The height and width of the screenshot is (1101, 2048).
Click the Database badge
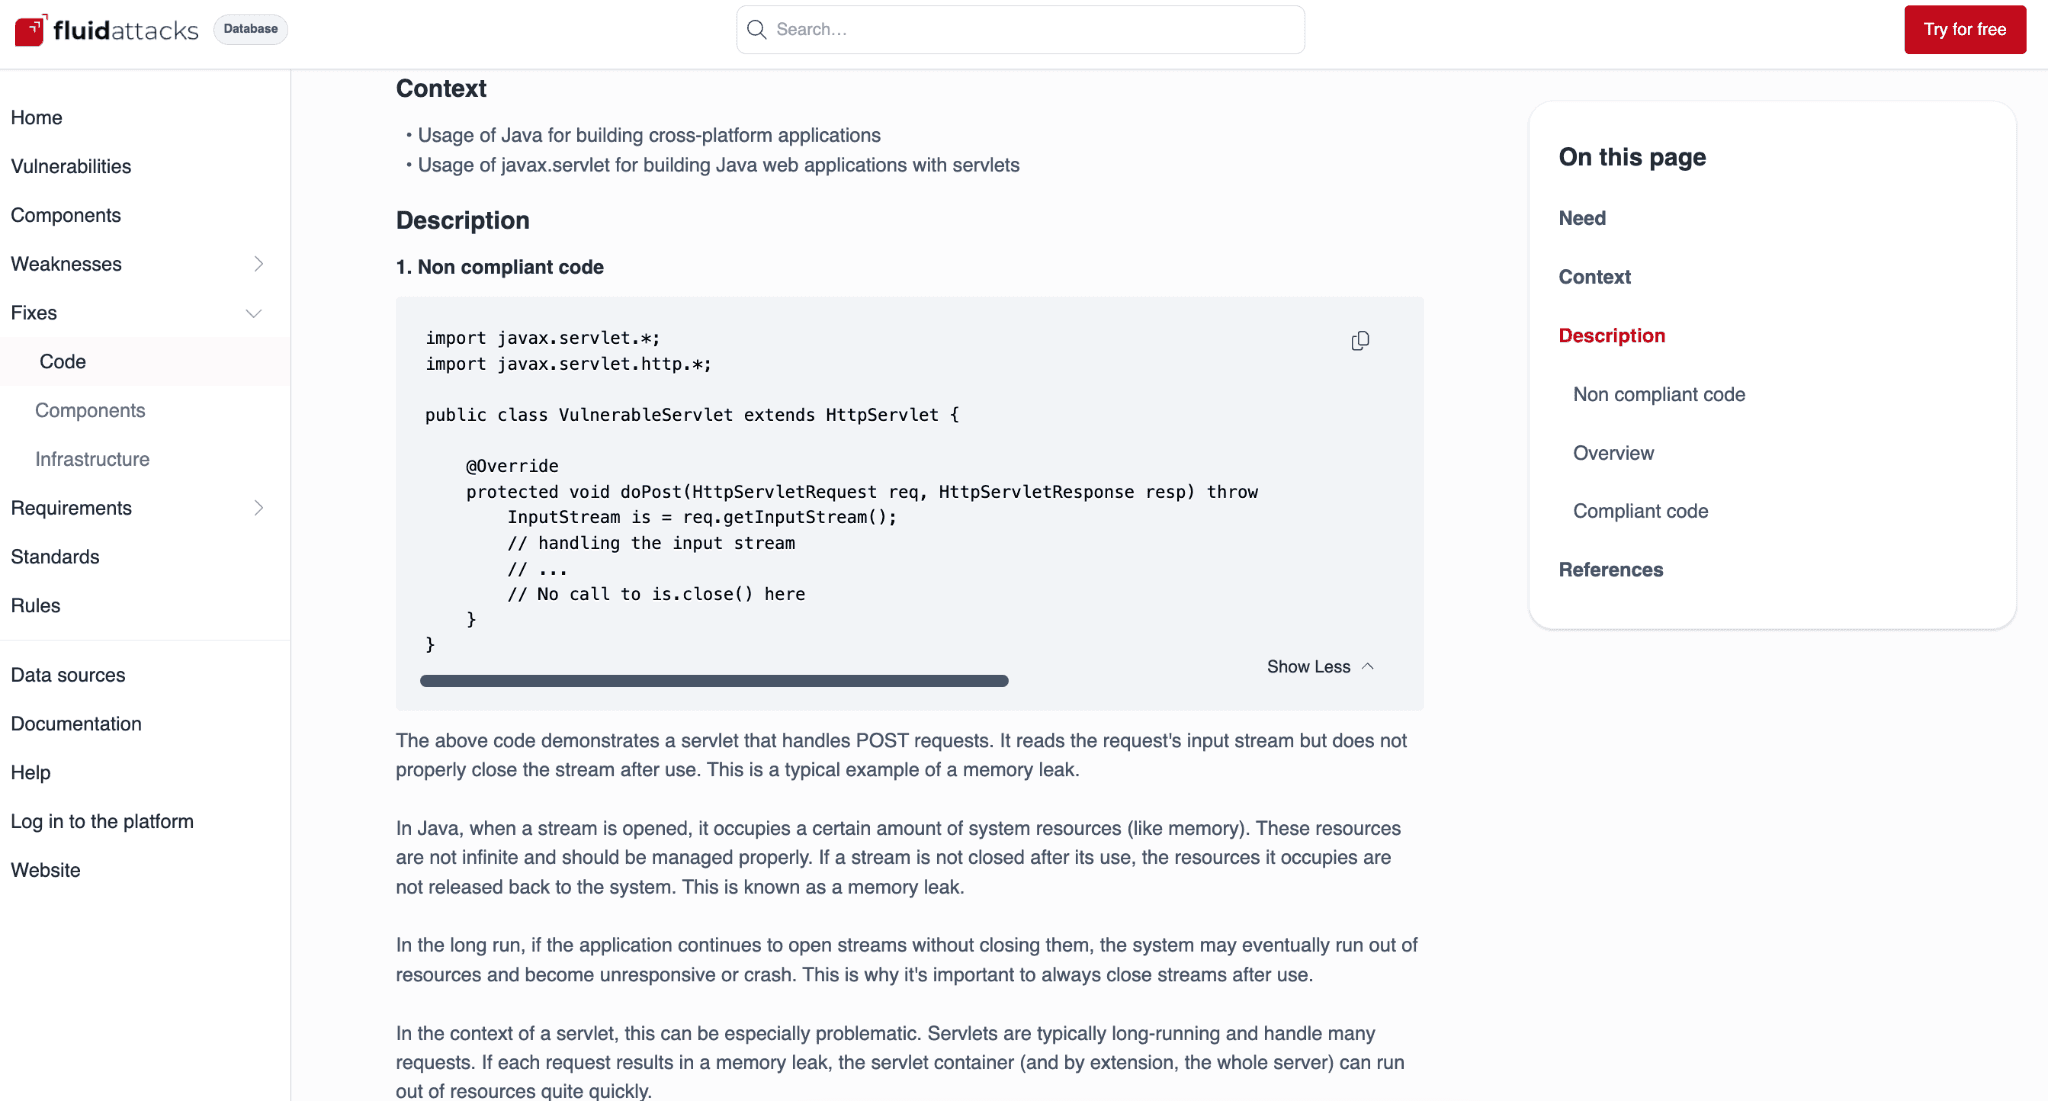[250, 29]
